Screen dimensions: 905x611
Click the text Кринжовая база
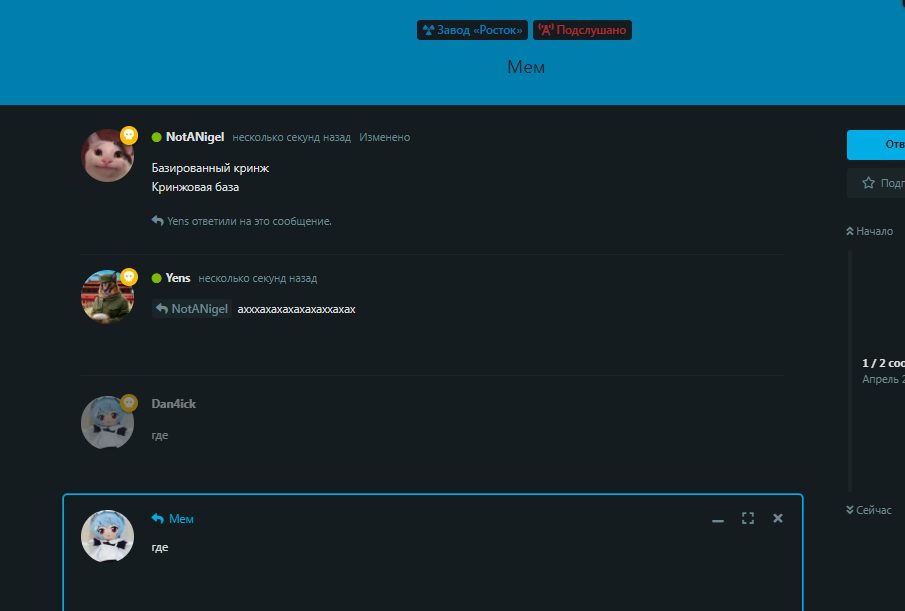pos(195,187)
